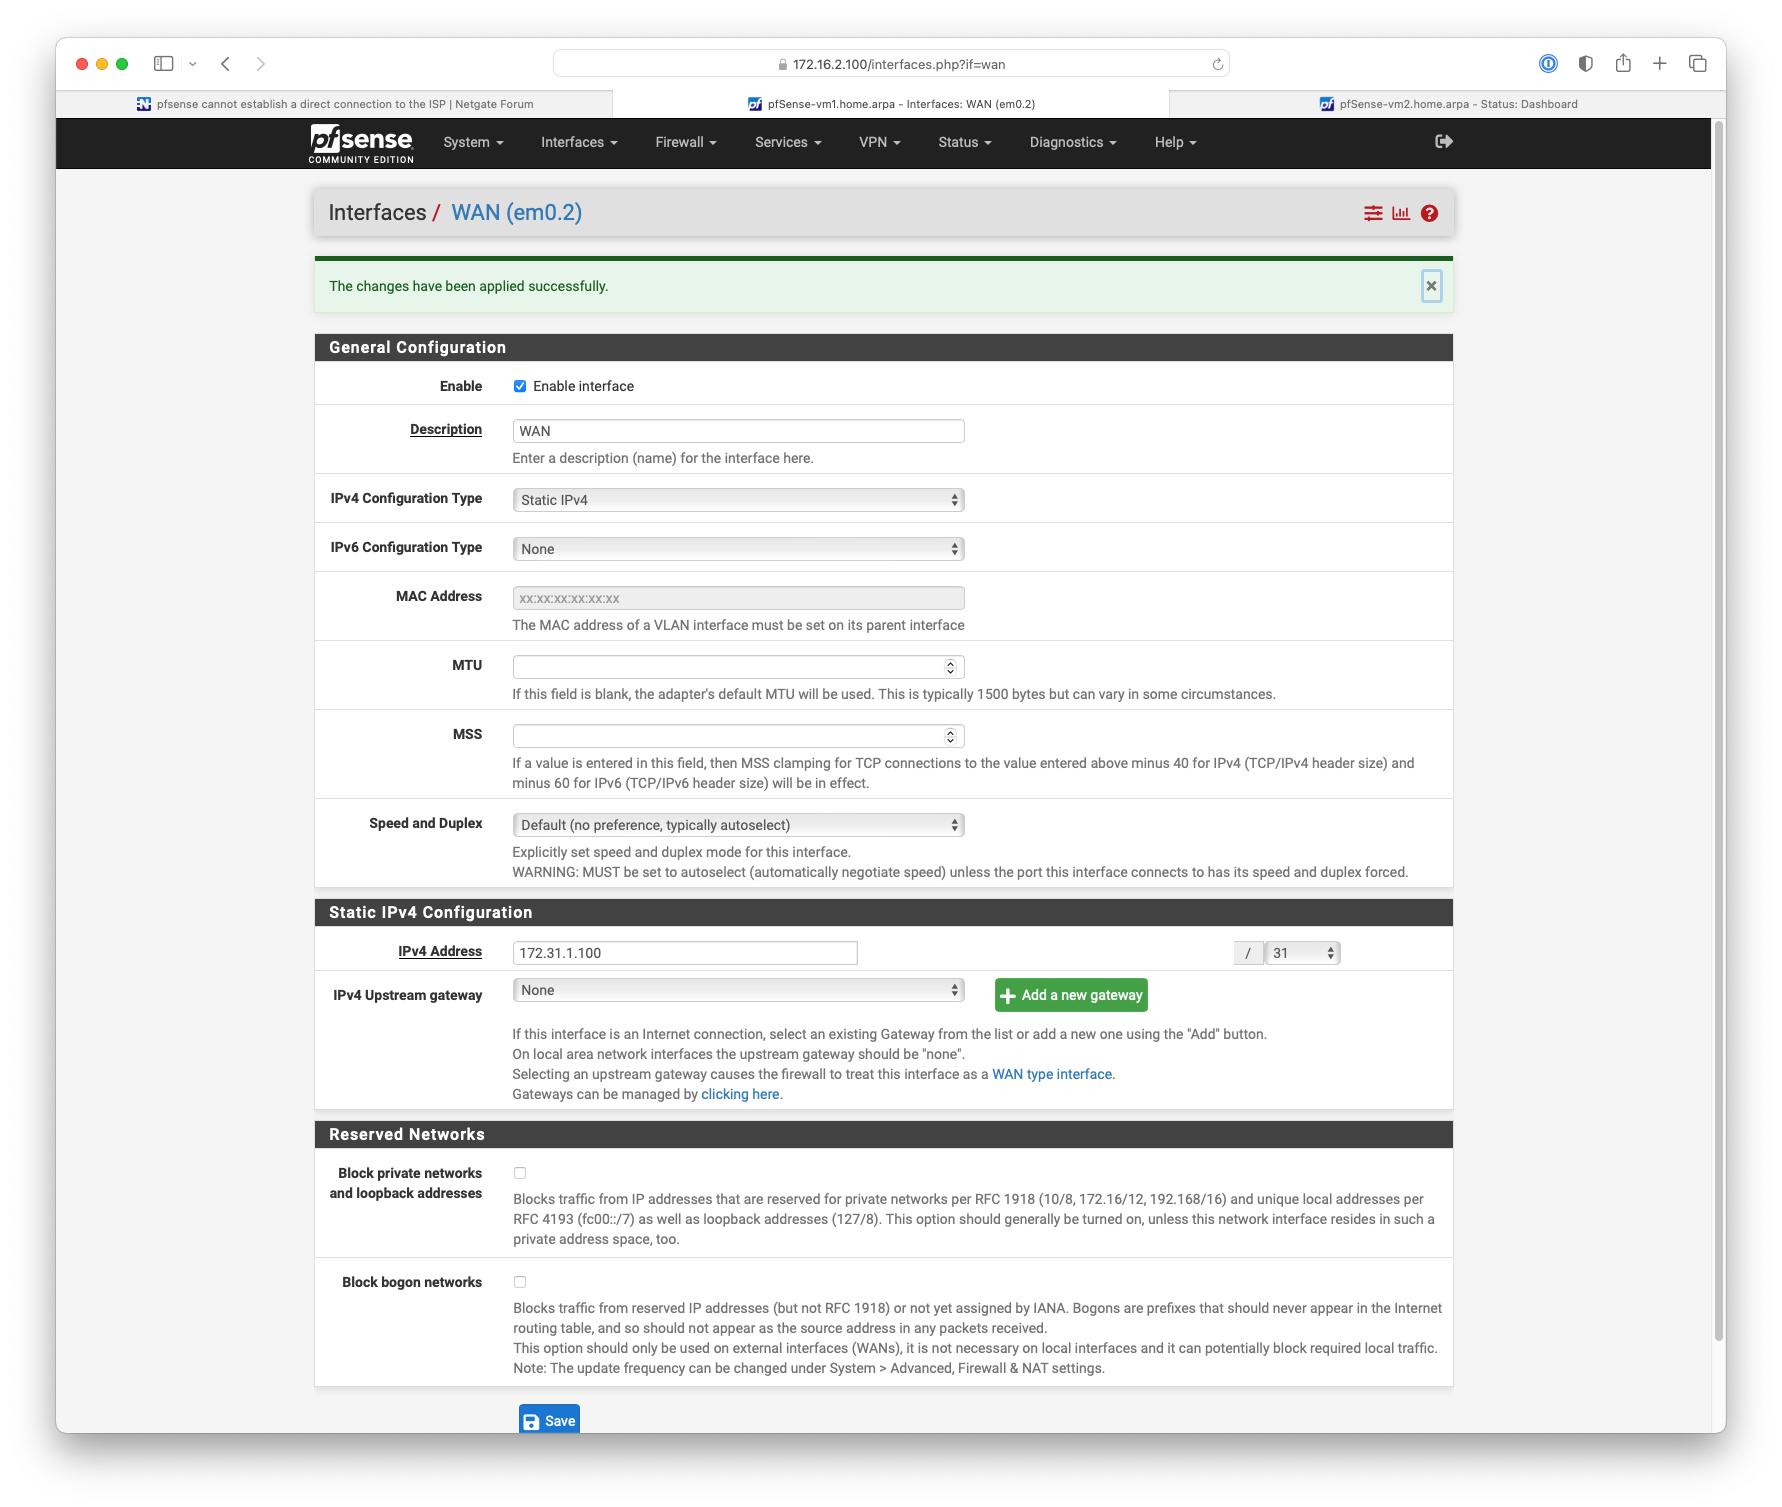
Task: Open the privacy shield icon
Action: [1585, 64]
